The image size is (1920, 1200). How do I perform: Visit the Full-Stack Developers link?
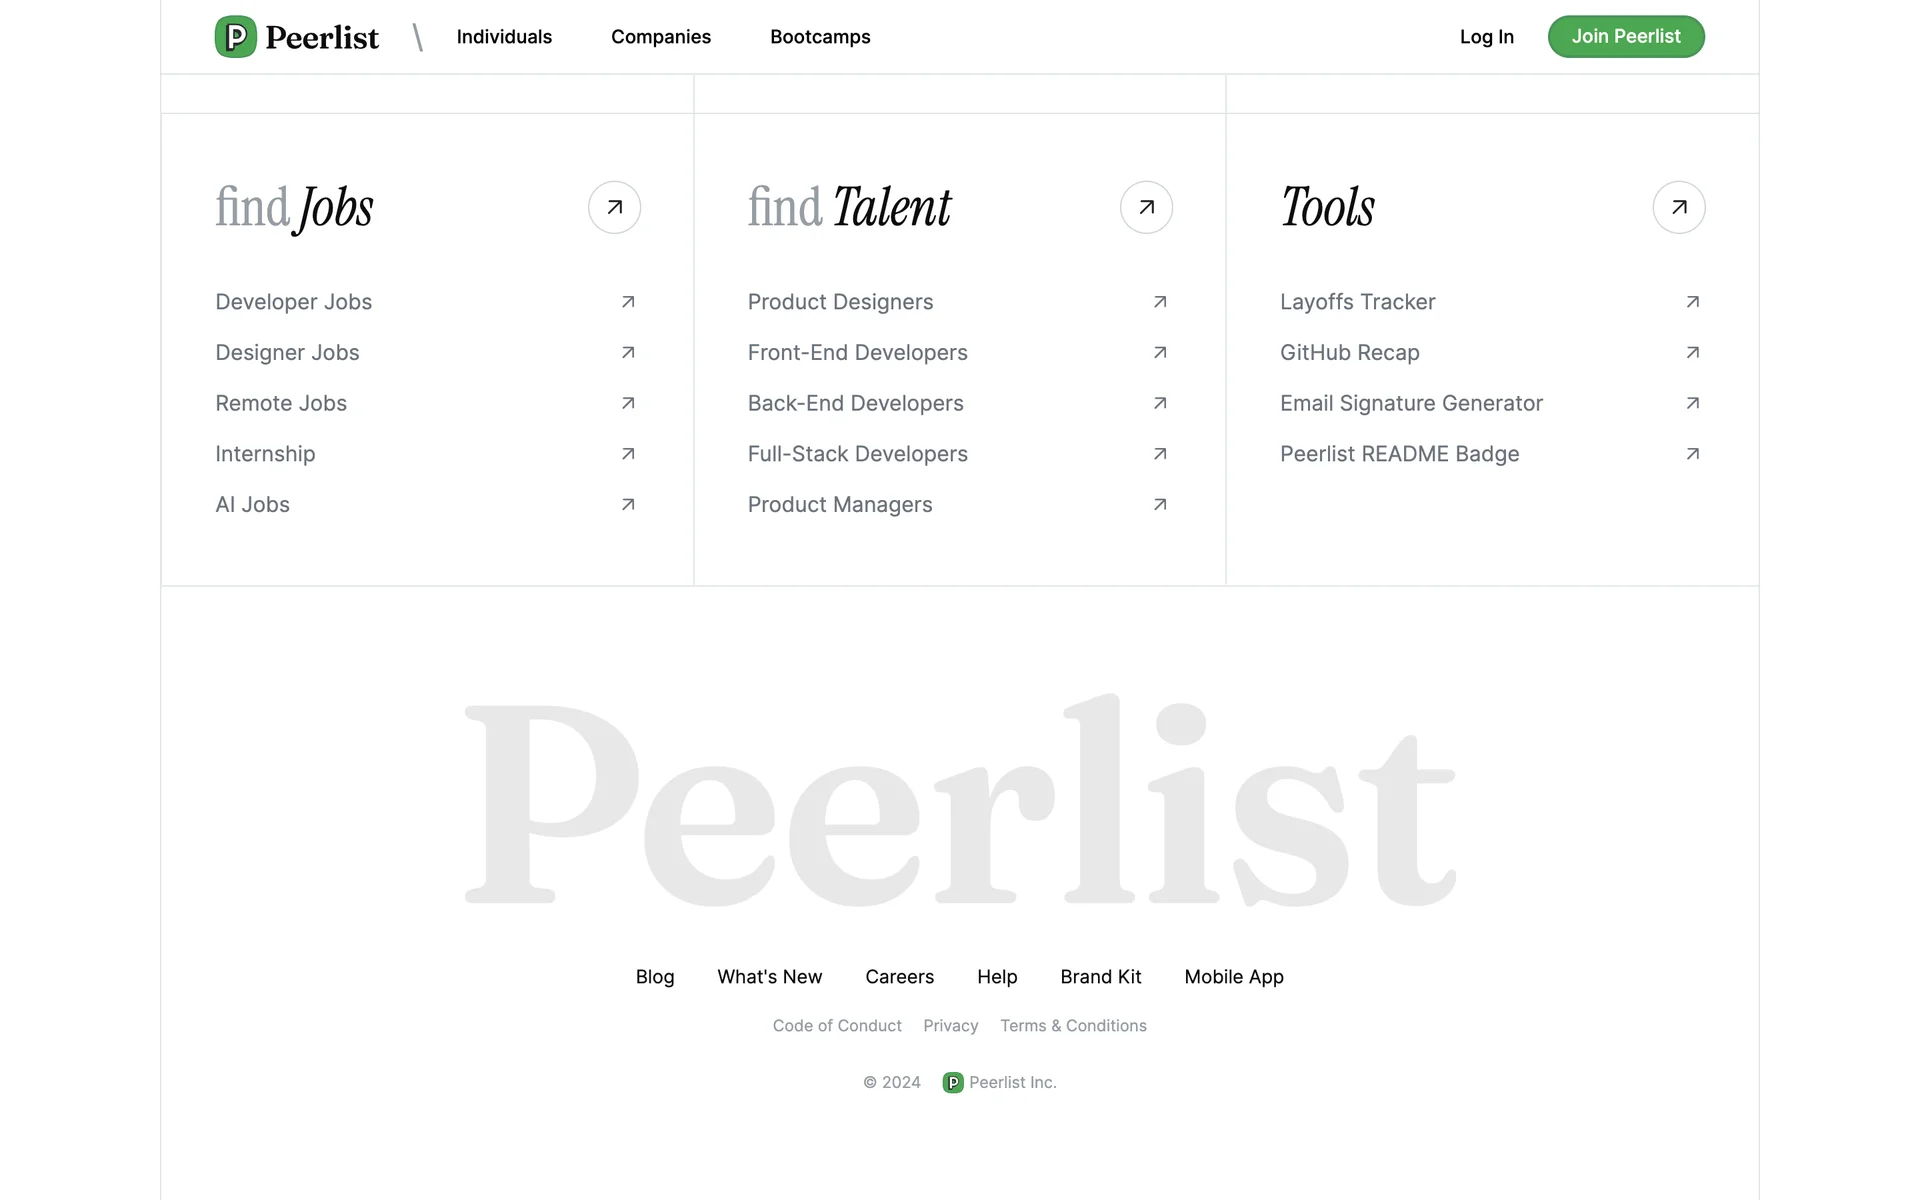[x=857, y=454]
